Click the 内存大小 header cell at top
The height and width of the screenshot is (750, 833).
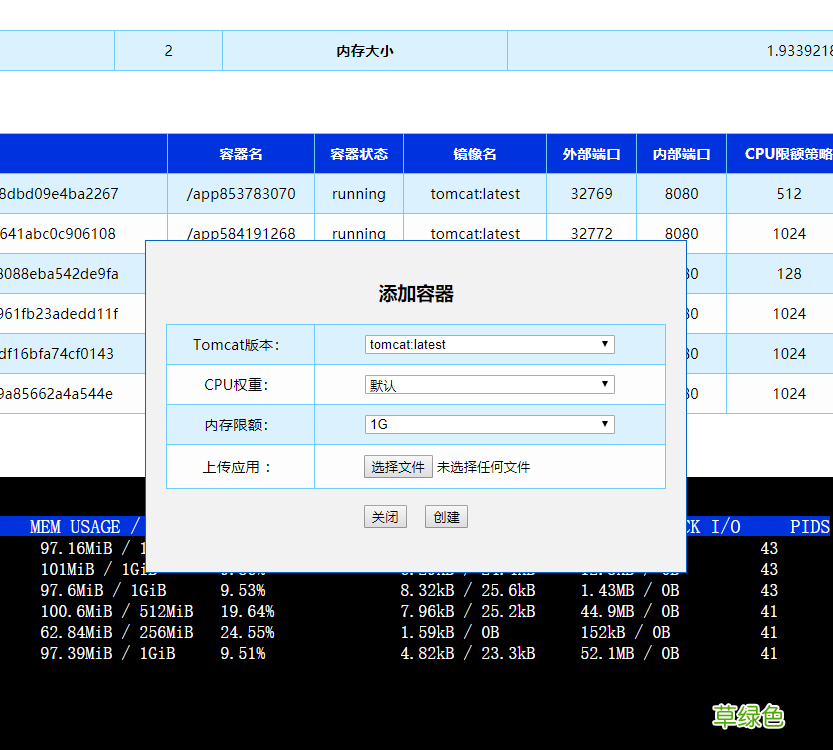364,50
